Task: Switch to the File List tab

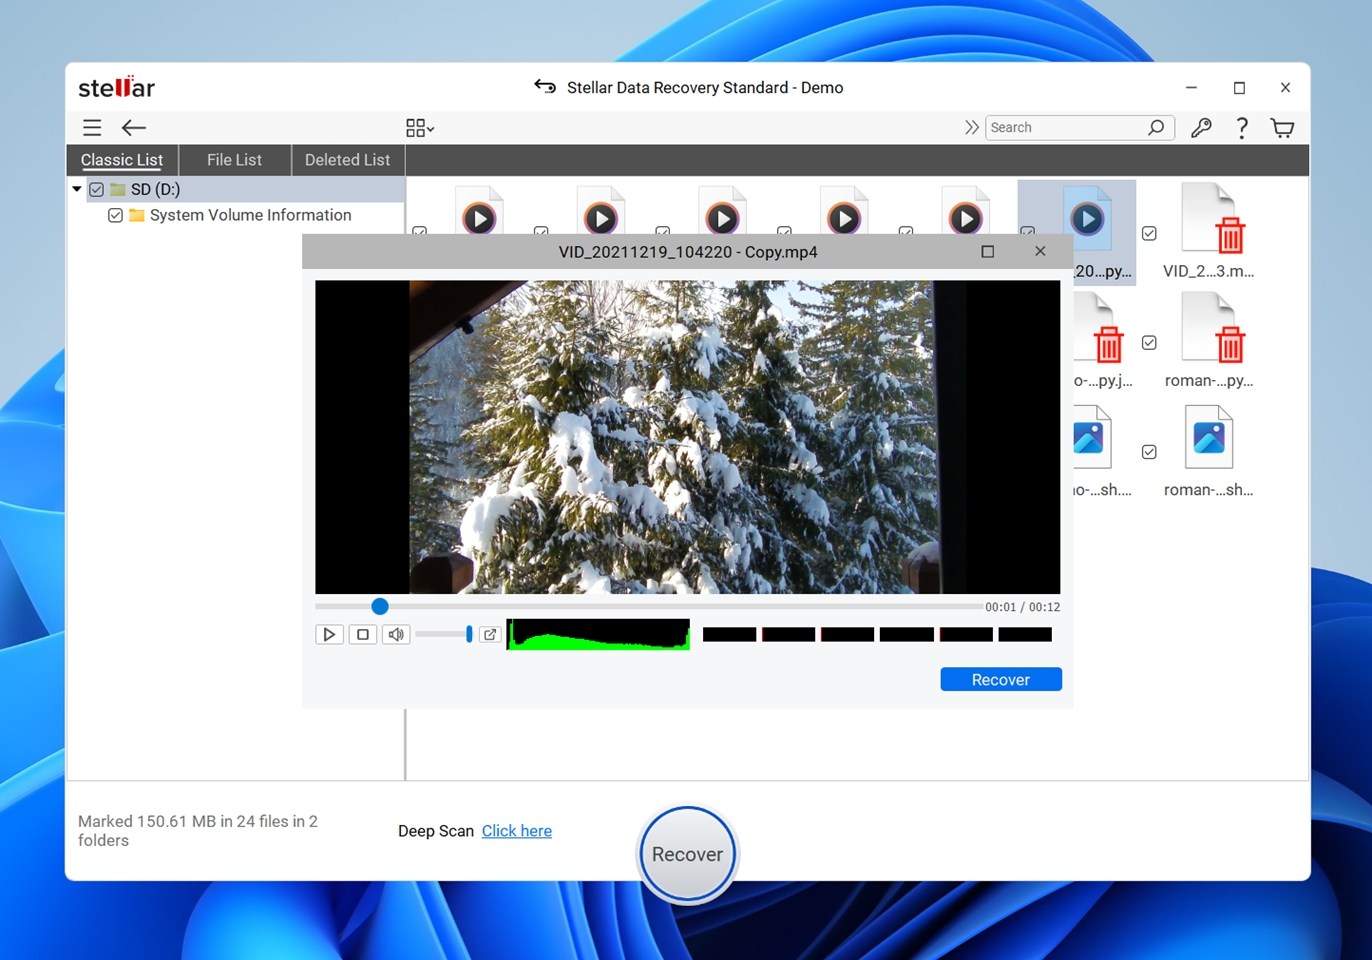Action: (x=234, y=160)
